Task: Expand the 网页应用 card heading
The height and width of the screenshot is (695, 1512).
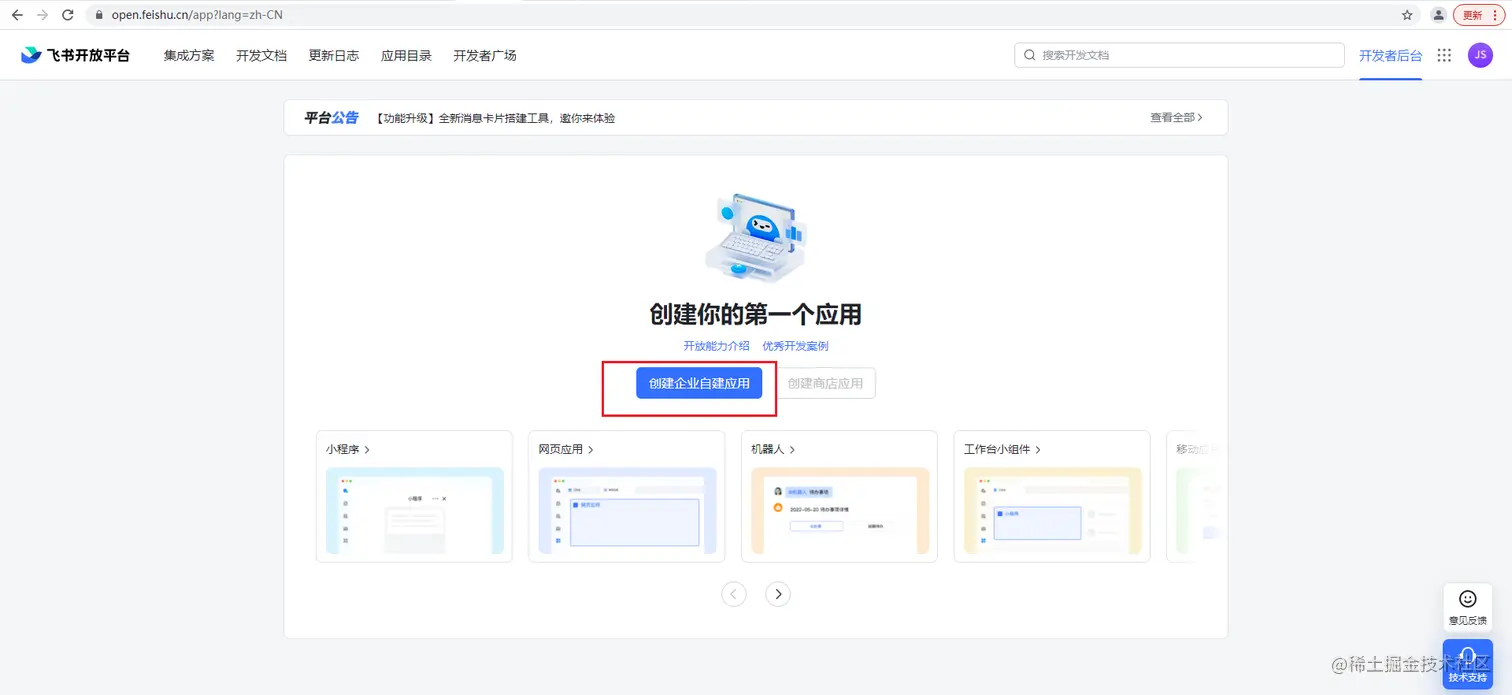Action: tap(566, 450)
